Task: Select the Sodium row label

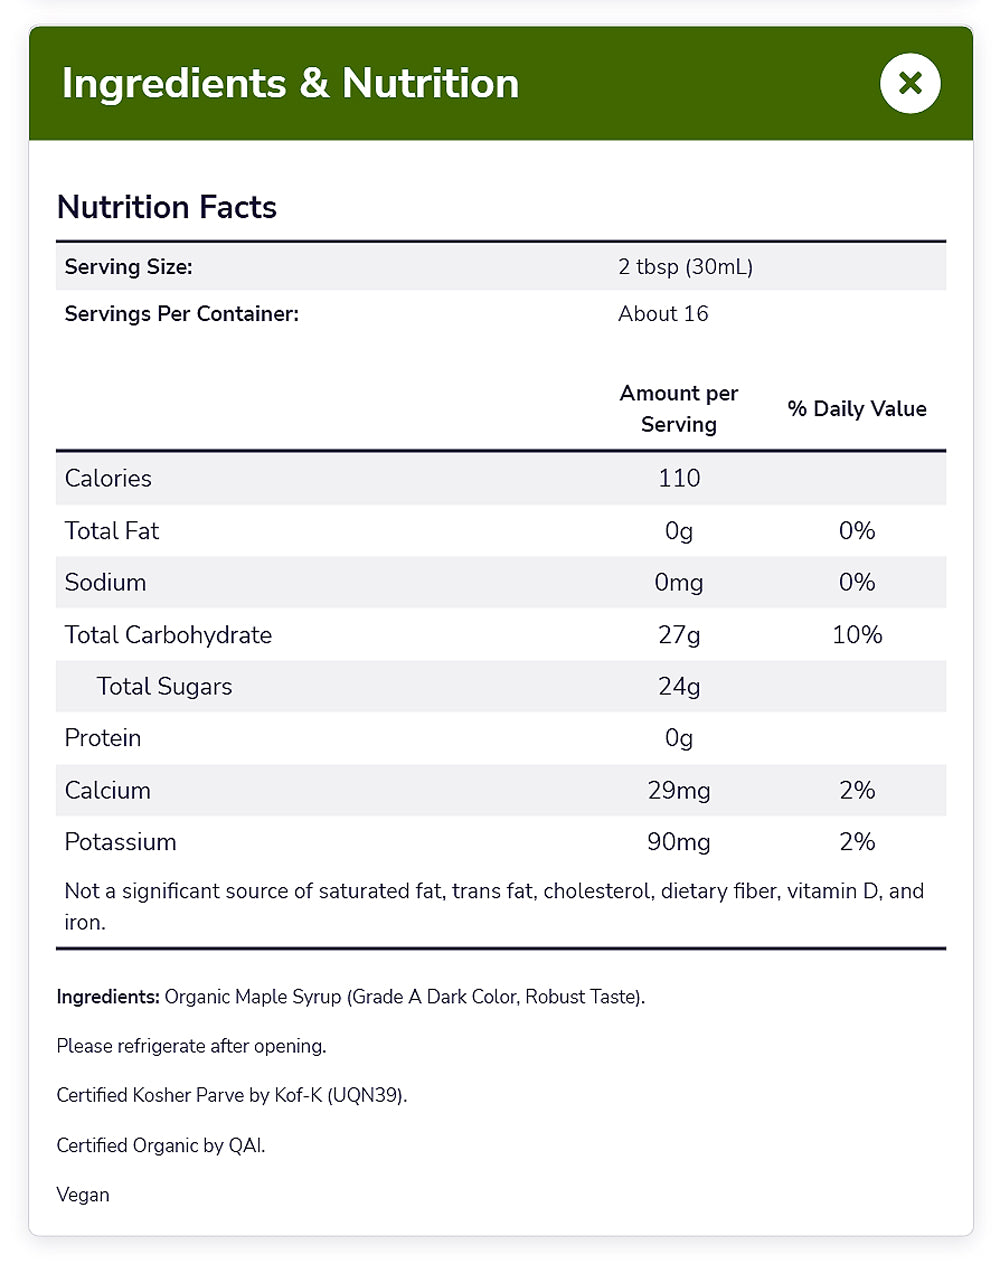Action: pyautogui.click(x=105, y=583)
